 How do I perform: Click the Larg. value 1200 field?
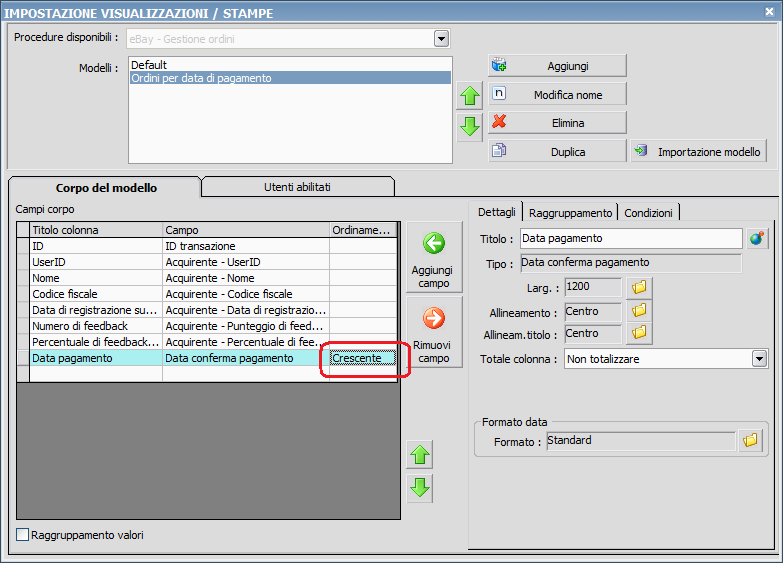593,287
